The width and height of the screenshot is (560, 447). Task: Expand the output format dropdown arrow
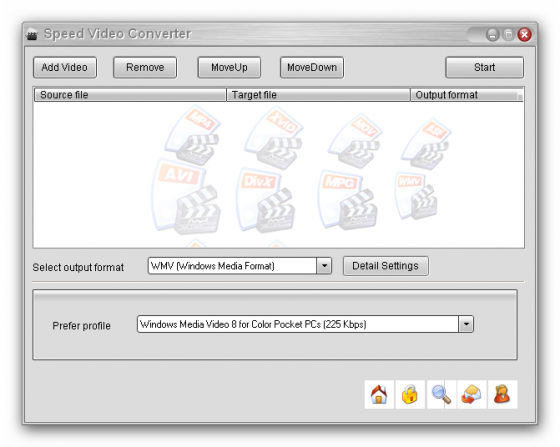pos(324,266)
